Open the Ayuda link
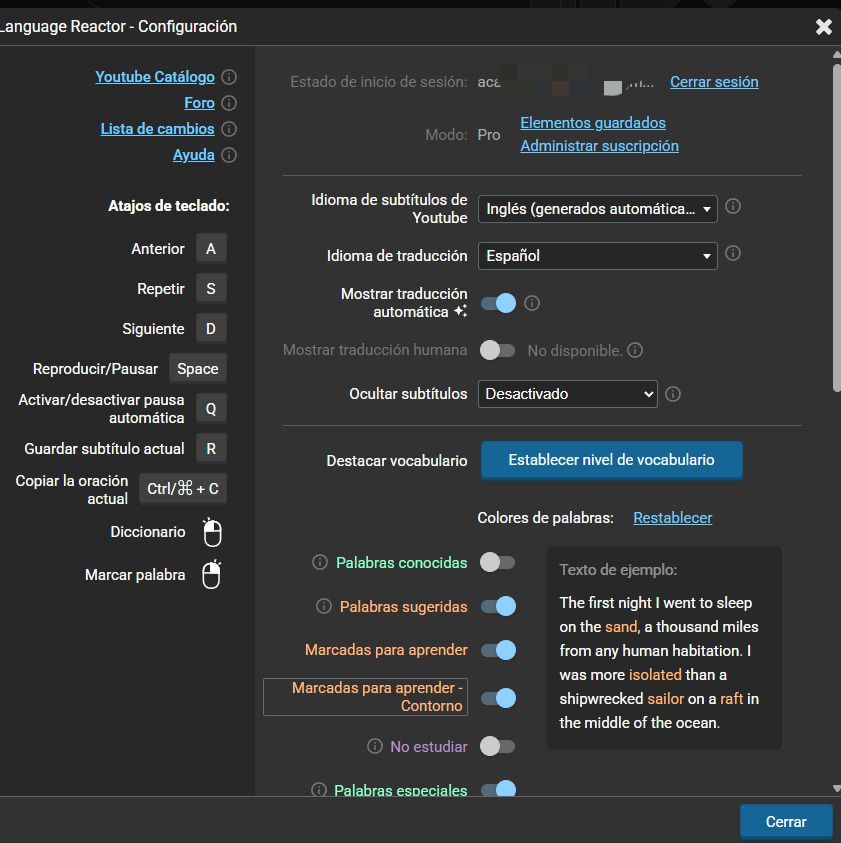This screenshot has height=843, width=841. tap(194, 155)
